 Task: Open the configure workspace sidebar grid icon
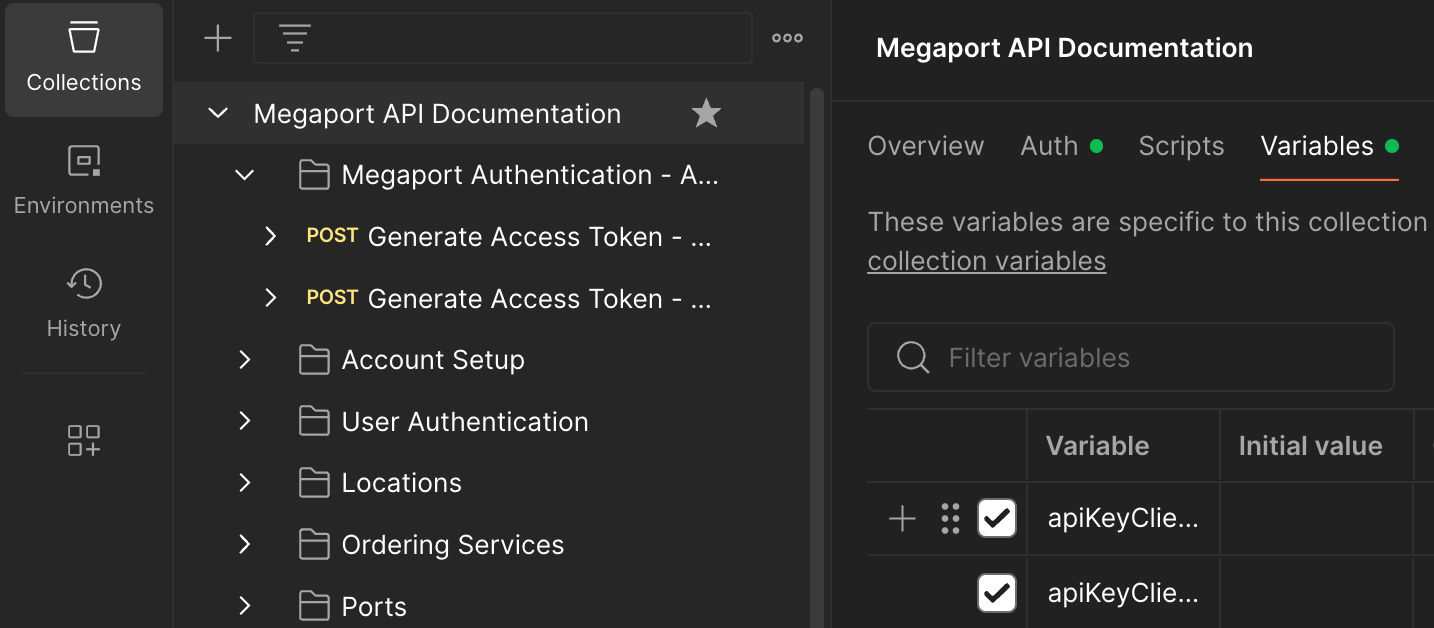pos(84,440)
